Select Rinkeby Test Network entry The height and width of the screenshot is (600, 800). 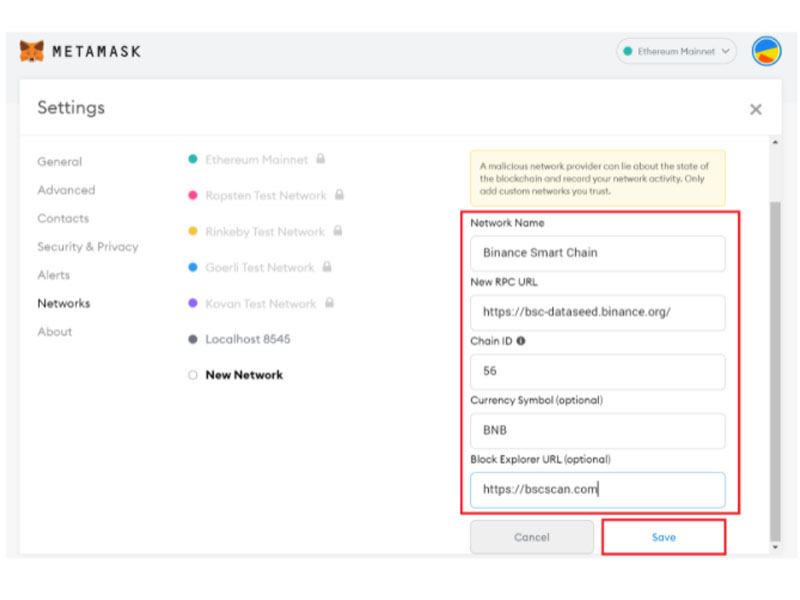pos(265,232)
